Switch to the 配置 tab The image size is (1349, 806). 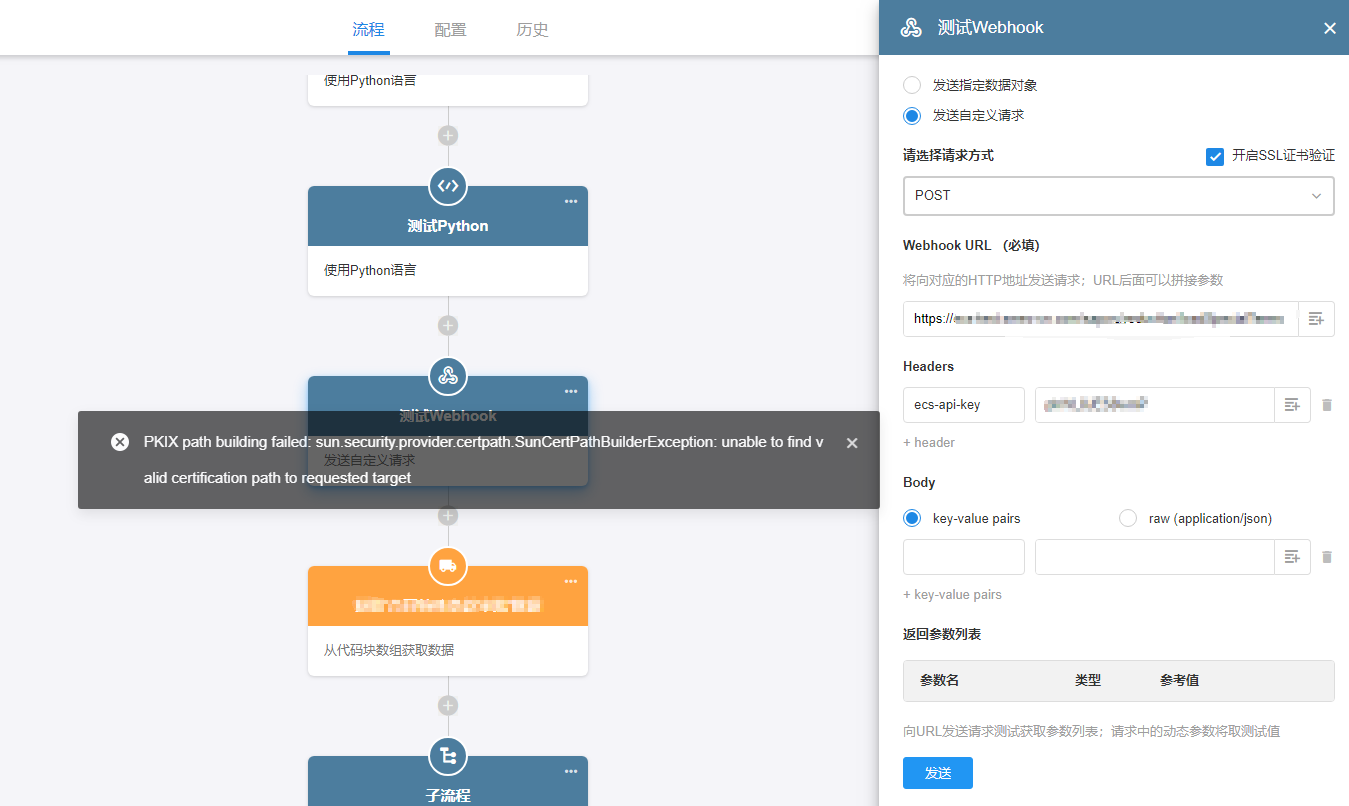click(x=450, y=29)
